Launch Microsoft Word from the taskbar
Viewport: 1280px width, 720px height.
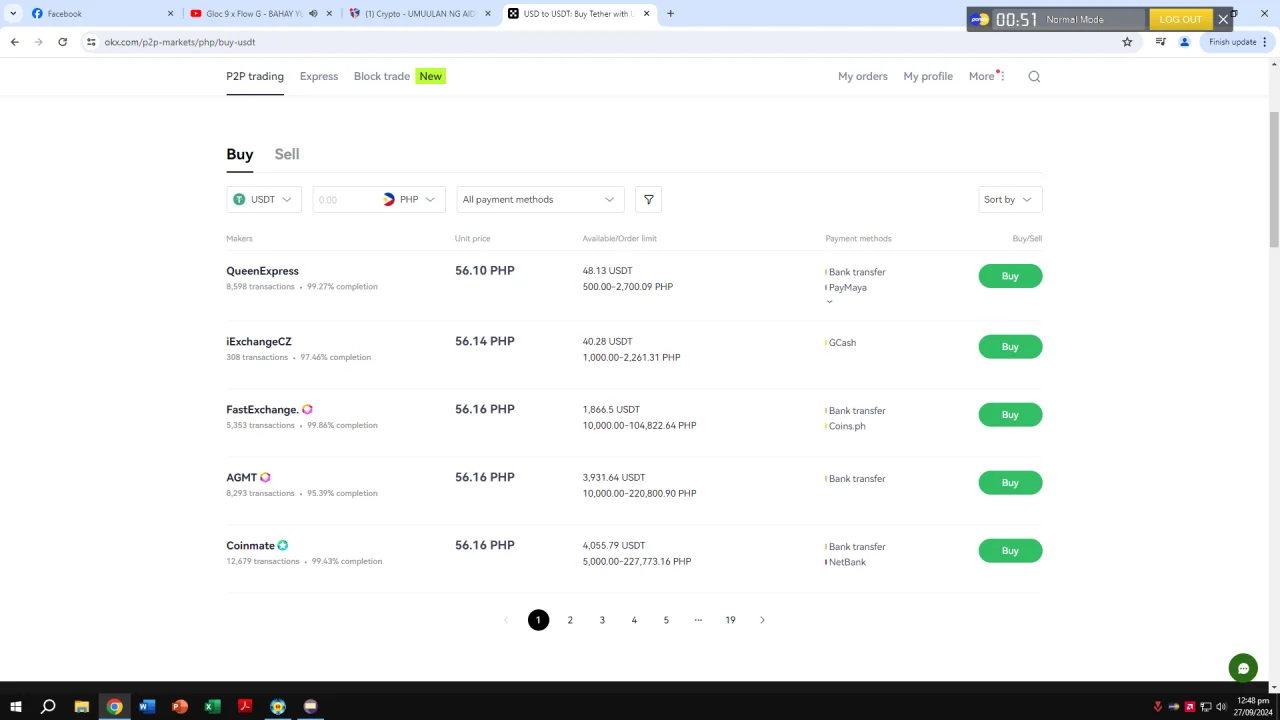click(147, 707)
